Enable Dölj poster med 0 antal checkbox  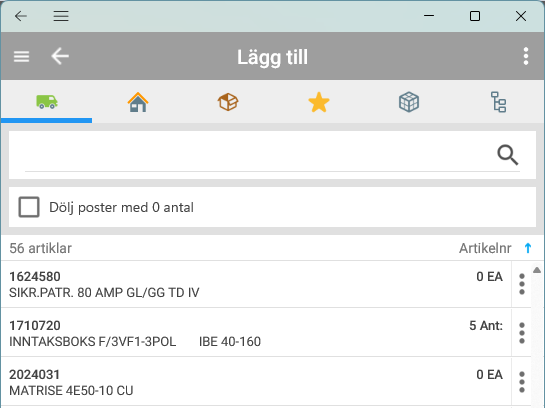point(29,207)
